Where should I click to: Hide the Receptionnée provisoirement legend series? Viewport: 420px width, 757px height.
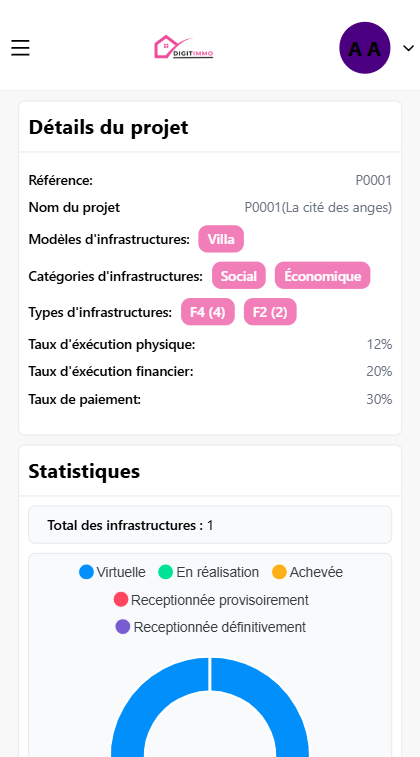[211, 600]
